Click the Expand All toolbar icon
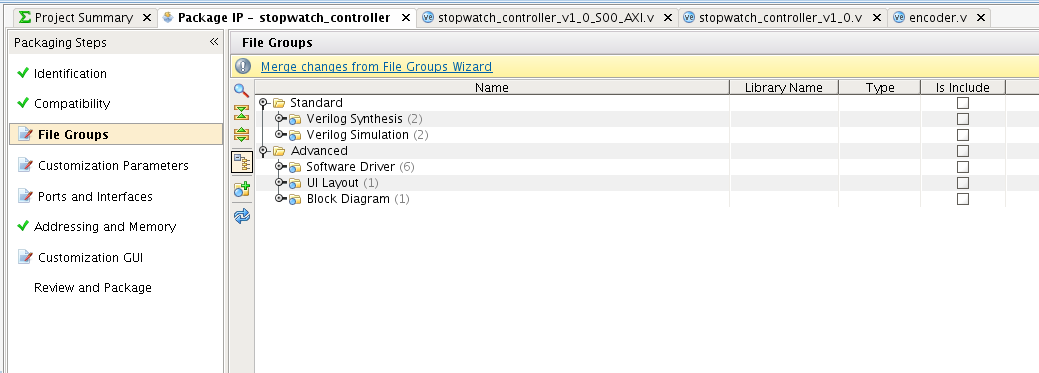Screen dimensions: 1039x373 pyautogui.click(x=242, y=134)
